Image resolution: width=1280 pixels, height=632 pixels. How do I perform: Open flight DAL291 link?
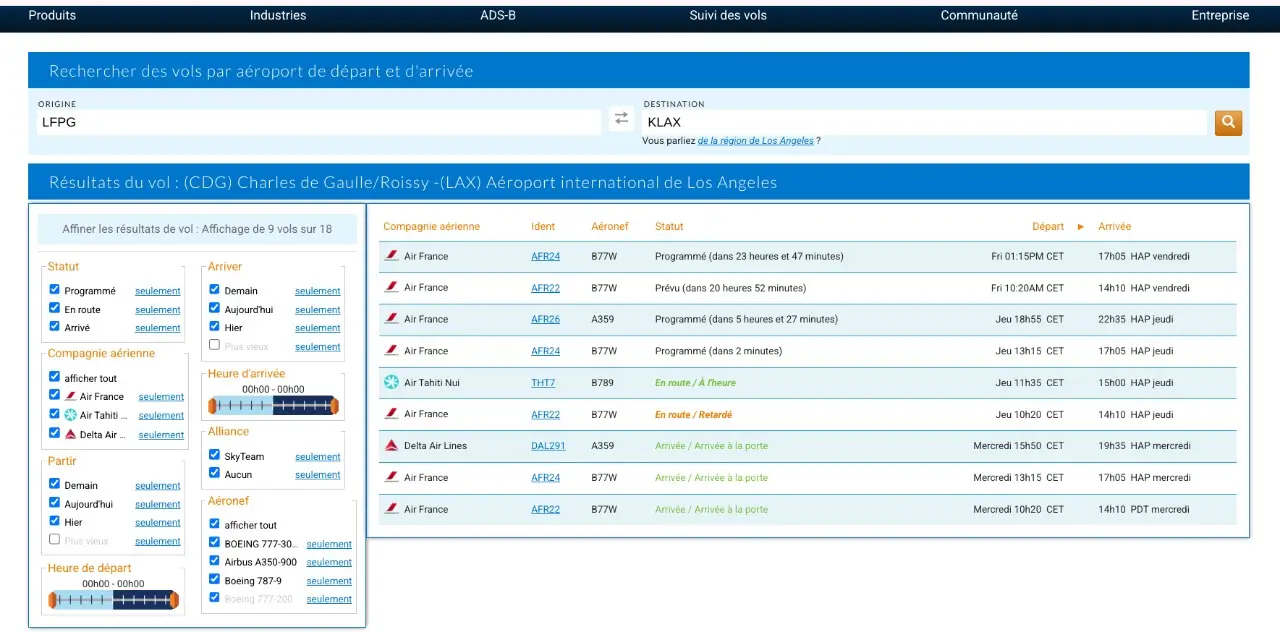click(548, 446)
